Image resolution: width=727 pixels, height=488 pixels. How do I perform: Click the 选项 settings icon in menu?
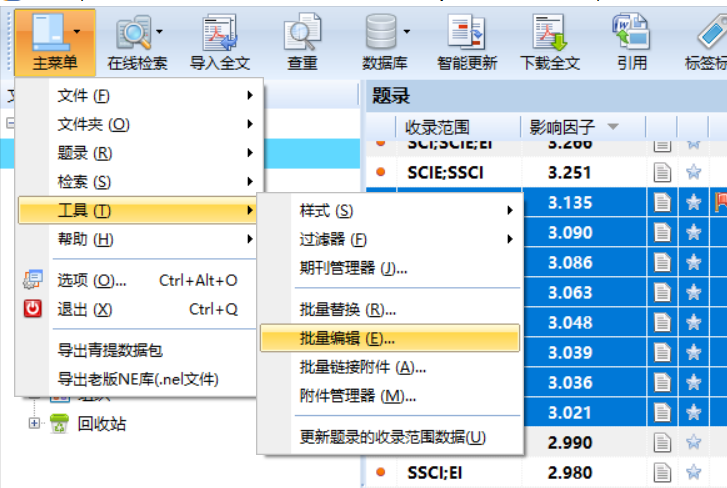(33, 279)
